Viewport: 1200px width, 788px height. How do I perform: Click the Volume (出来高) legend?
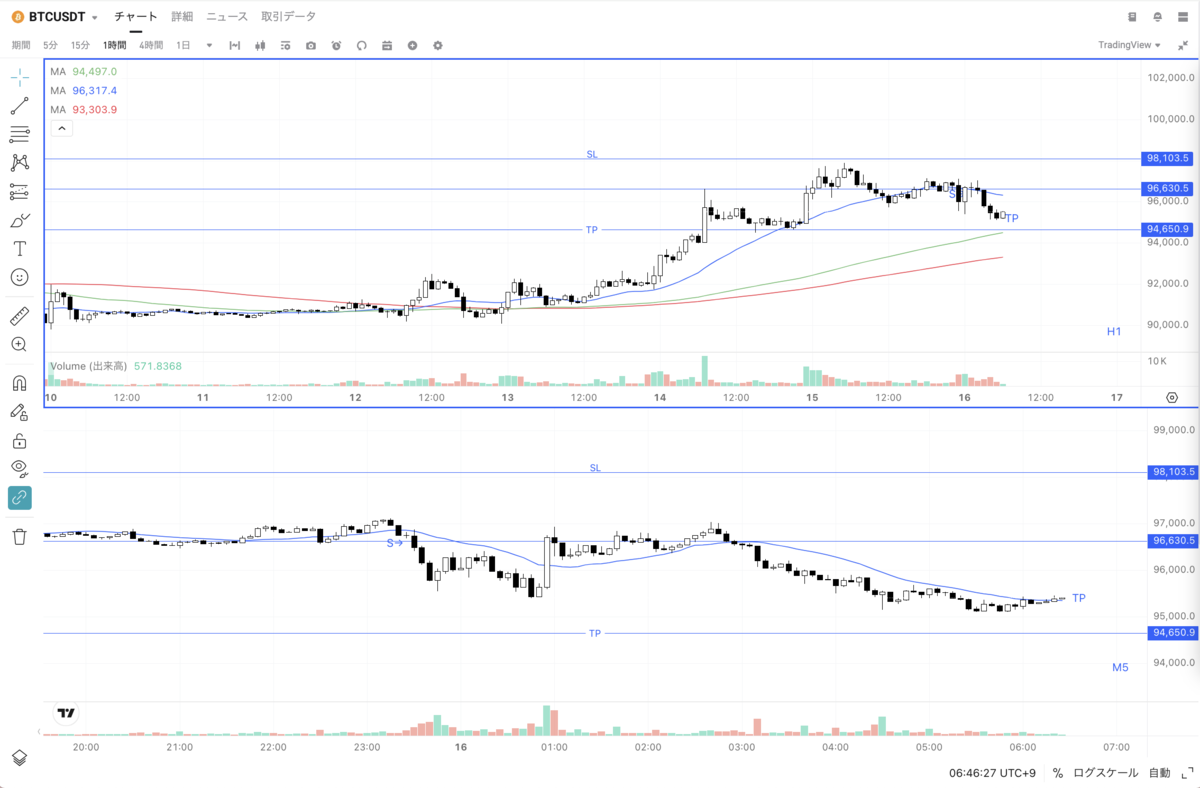click(x=116, y=367)
